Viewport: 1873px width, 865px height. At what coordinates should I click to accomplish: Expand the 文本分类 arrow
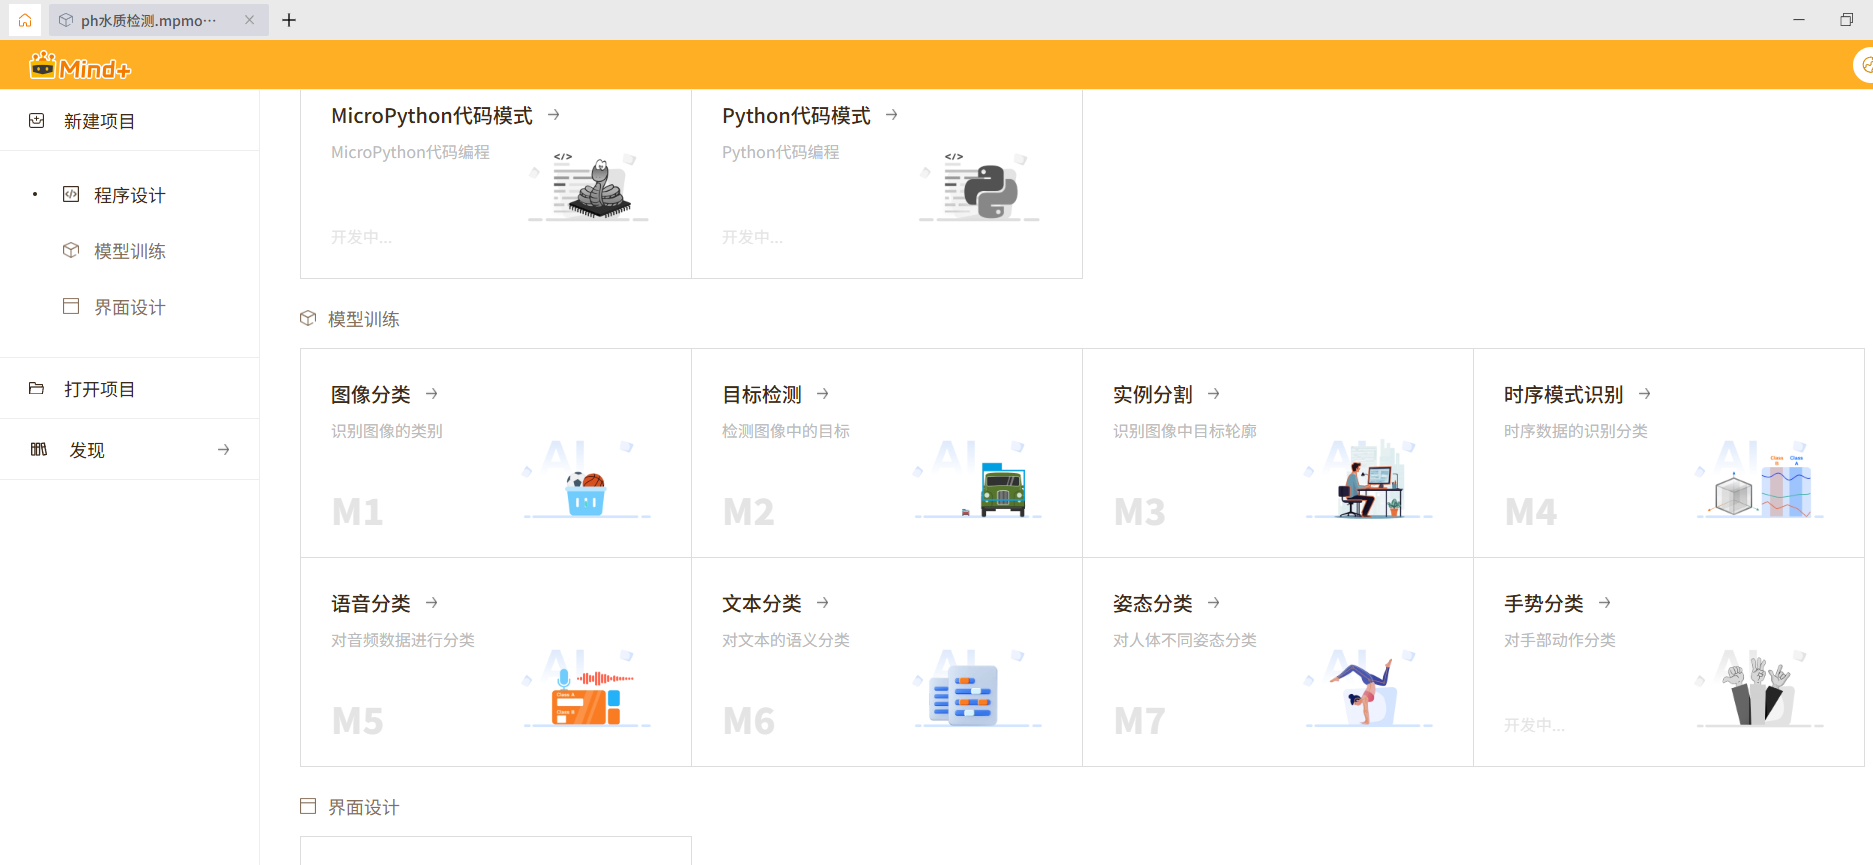(x=823, y=603)
